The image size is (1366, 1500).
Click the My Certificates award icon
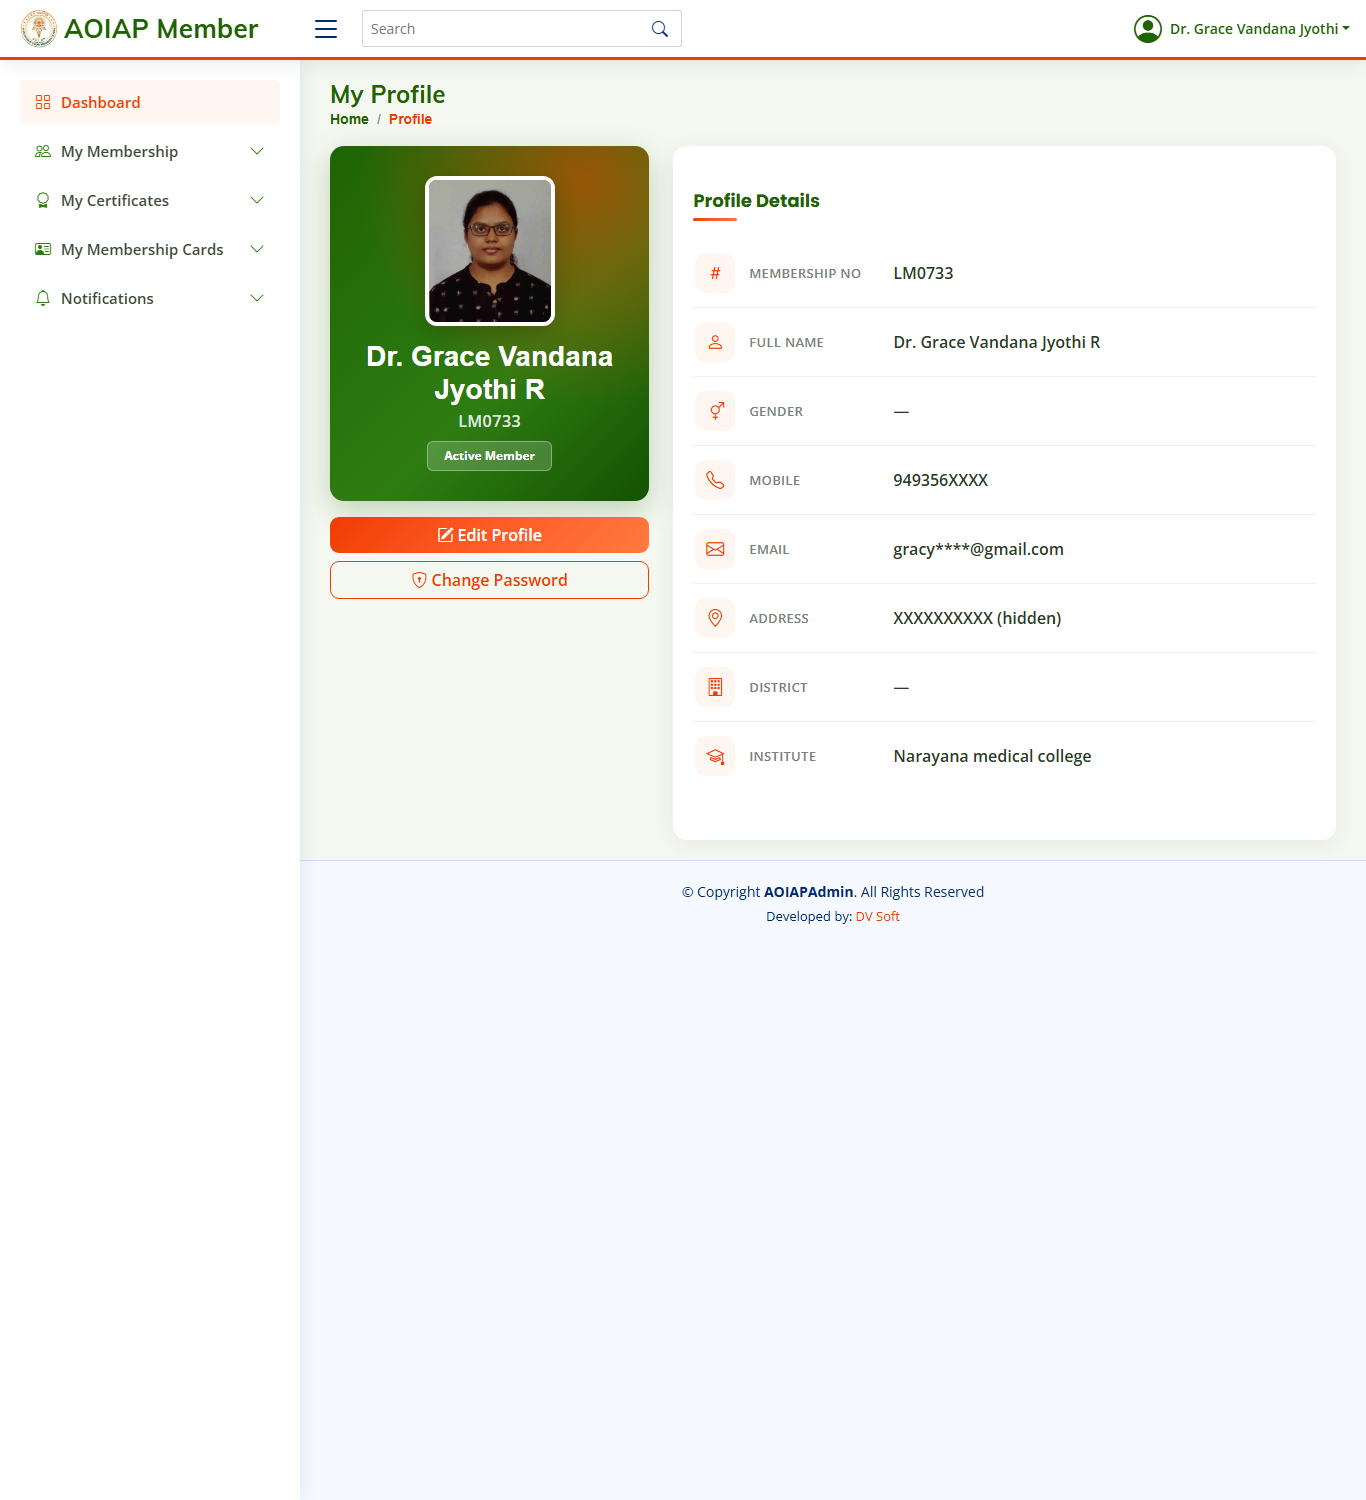(x=43, y=200)
